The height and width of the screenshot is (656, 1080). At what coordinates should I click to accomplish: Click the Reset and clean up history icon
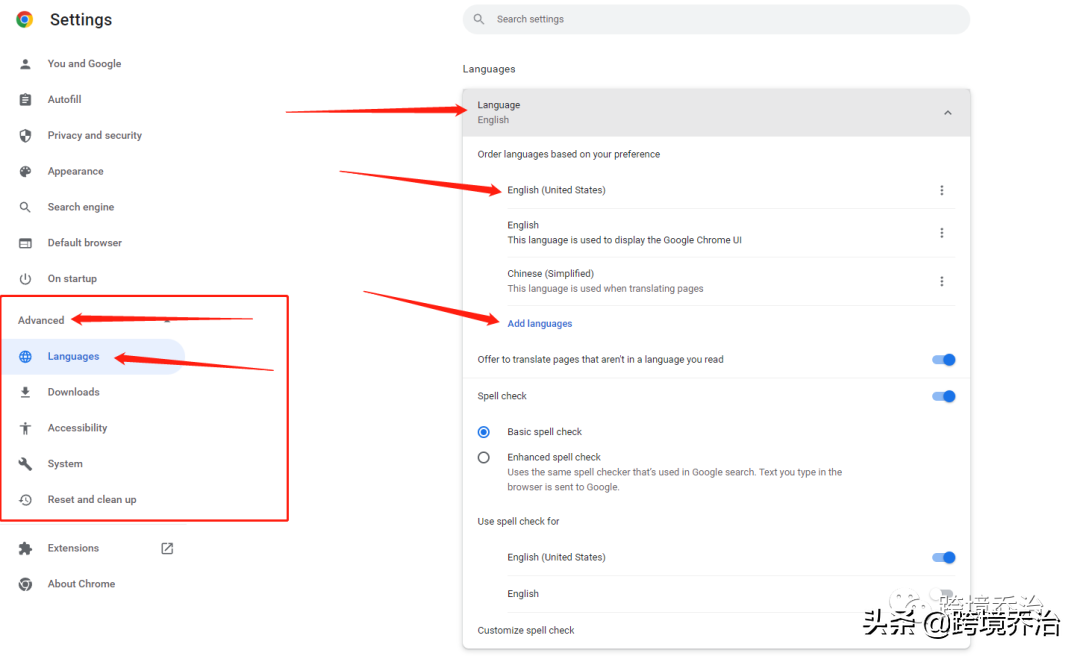(25, 500)
